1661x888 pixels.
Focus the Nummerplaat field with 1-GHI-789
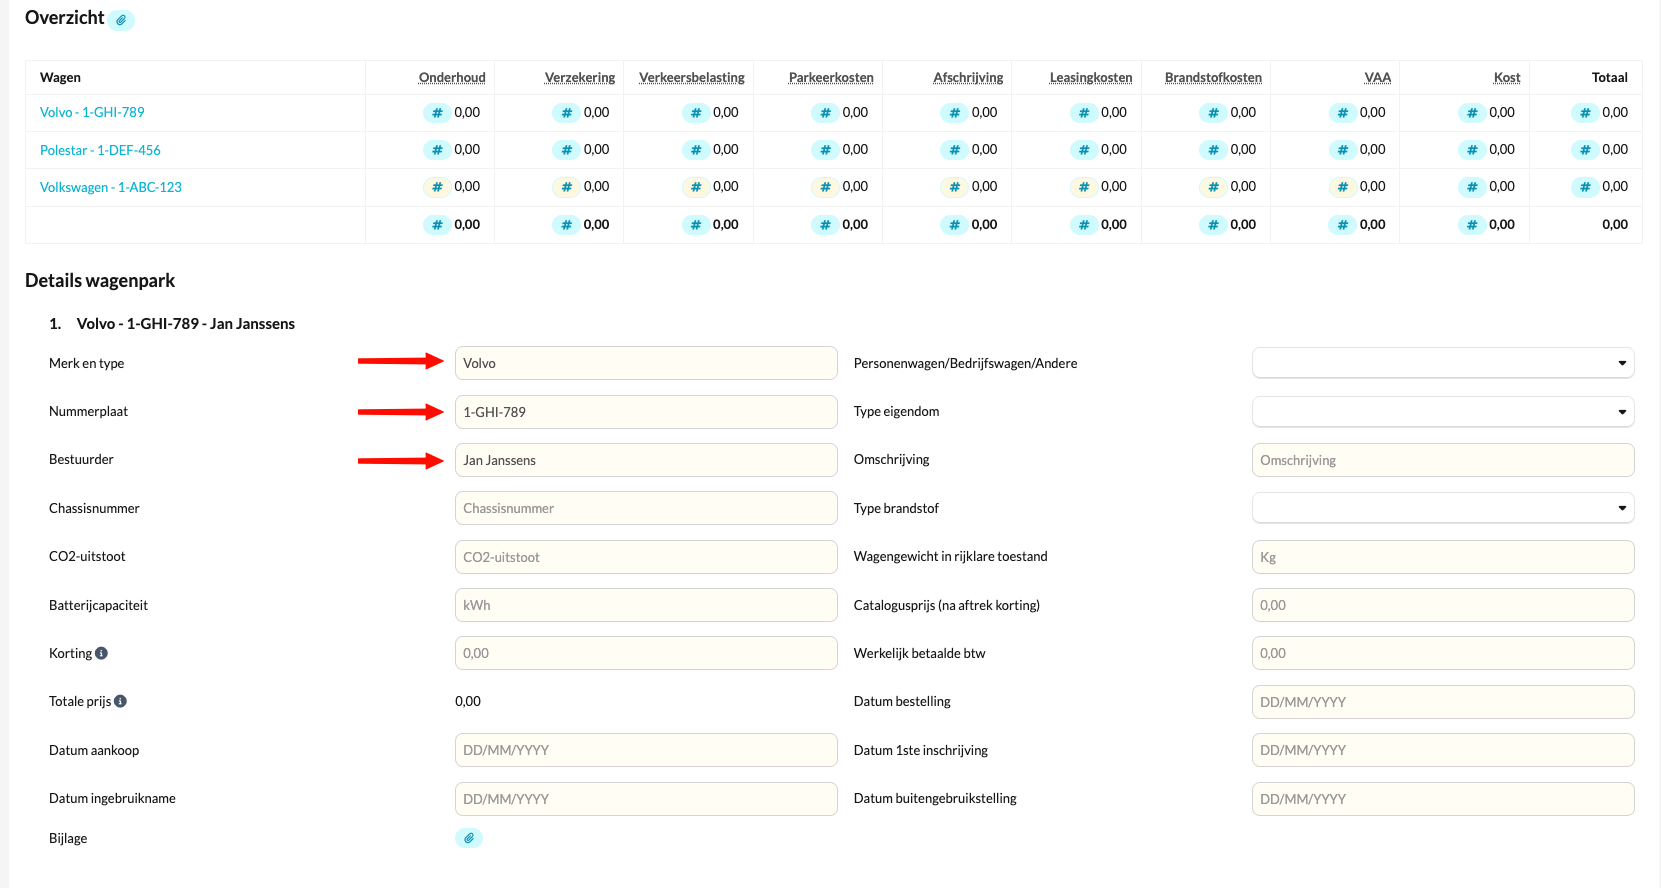click(646, 412)
